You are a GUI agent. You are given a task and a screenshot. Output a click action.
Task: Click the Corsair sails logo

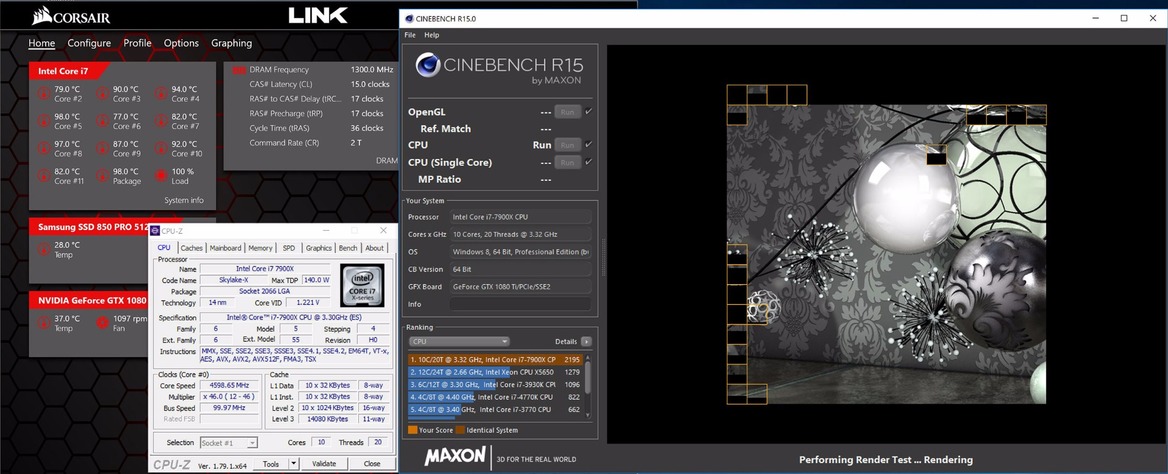[x=42, y=15]
